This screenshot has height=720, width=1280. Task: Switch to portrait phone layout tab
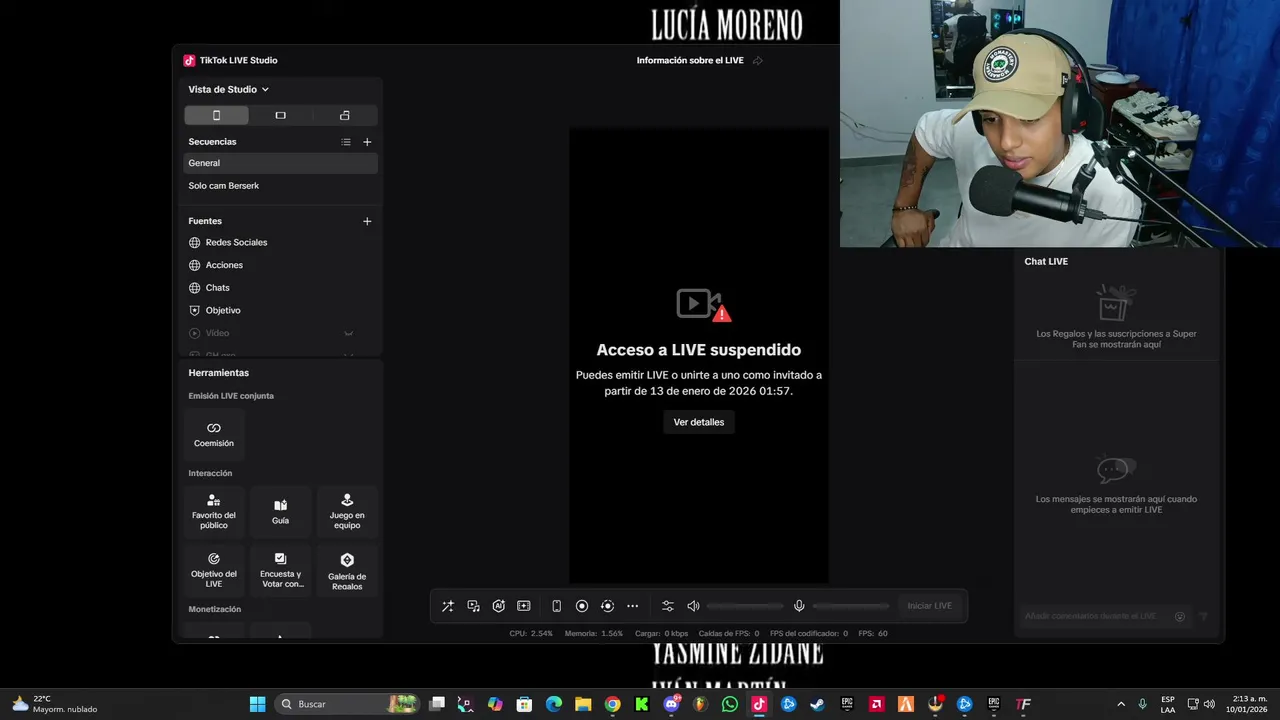click(216, 115)
